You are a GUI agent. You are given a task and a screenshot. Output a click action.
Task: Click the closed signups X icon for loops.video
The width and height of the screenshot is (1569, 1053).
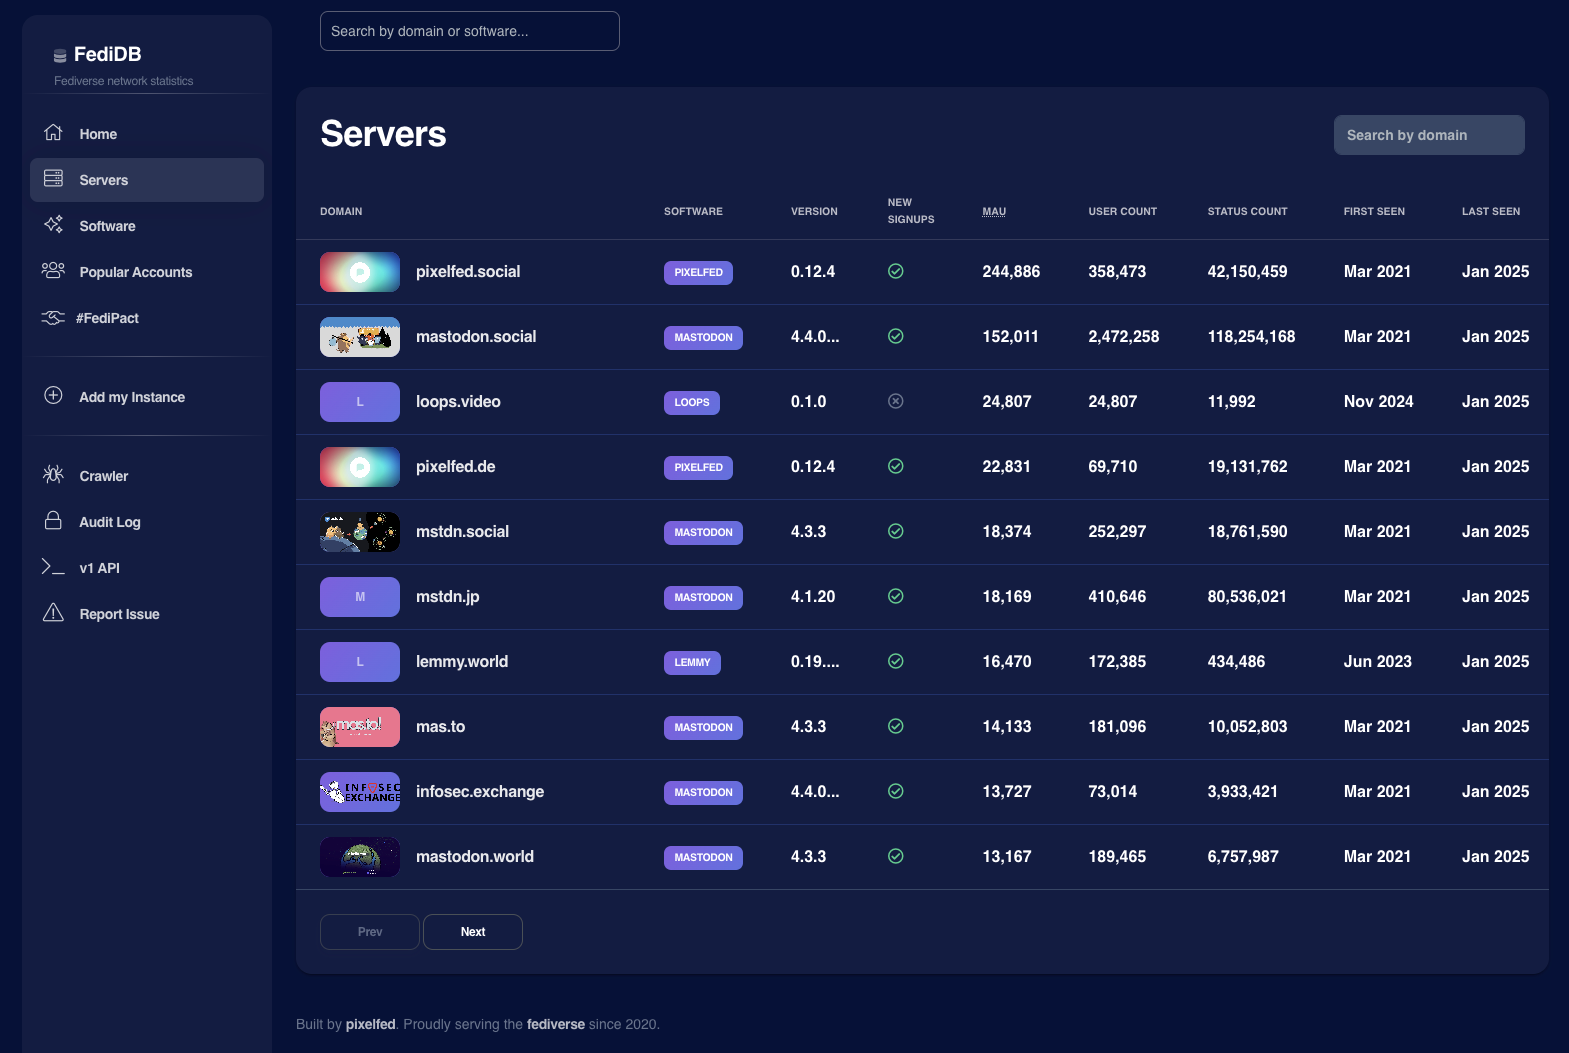(896, 401)
